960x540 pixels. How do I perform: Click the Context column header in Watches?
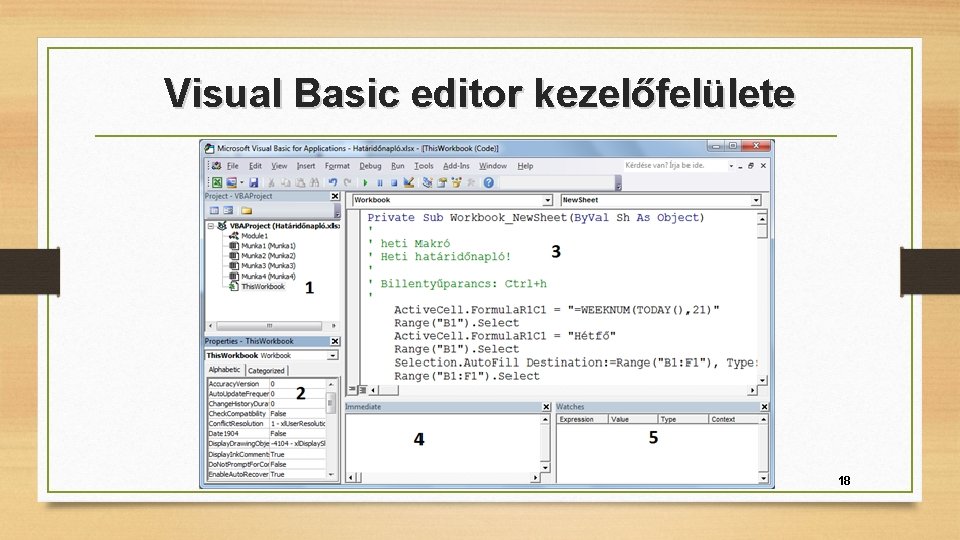734,419
